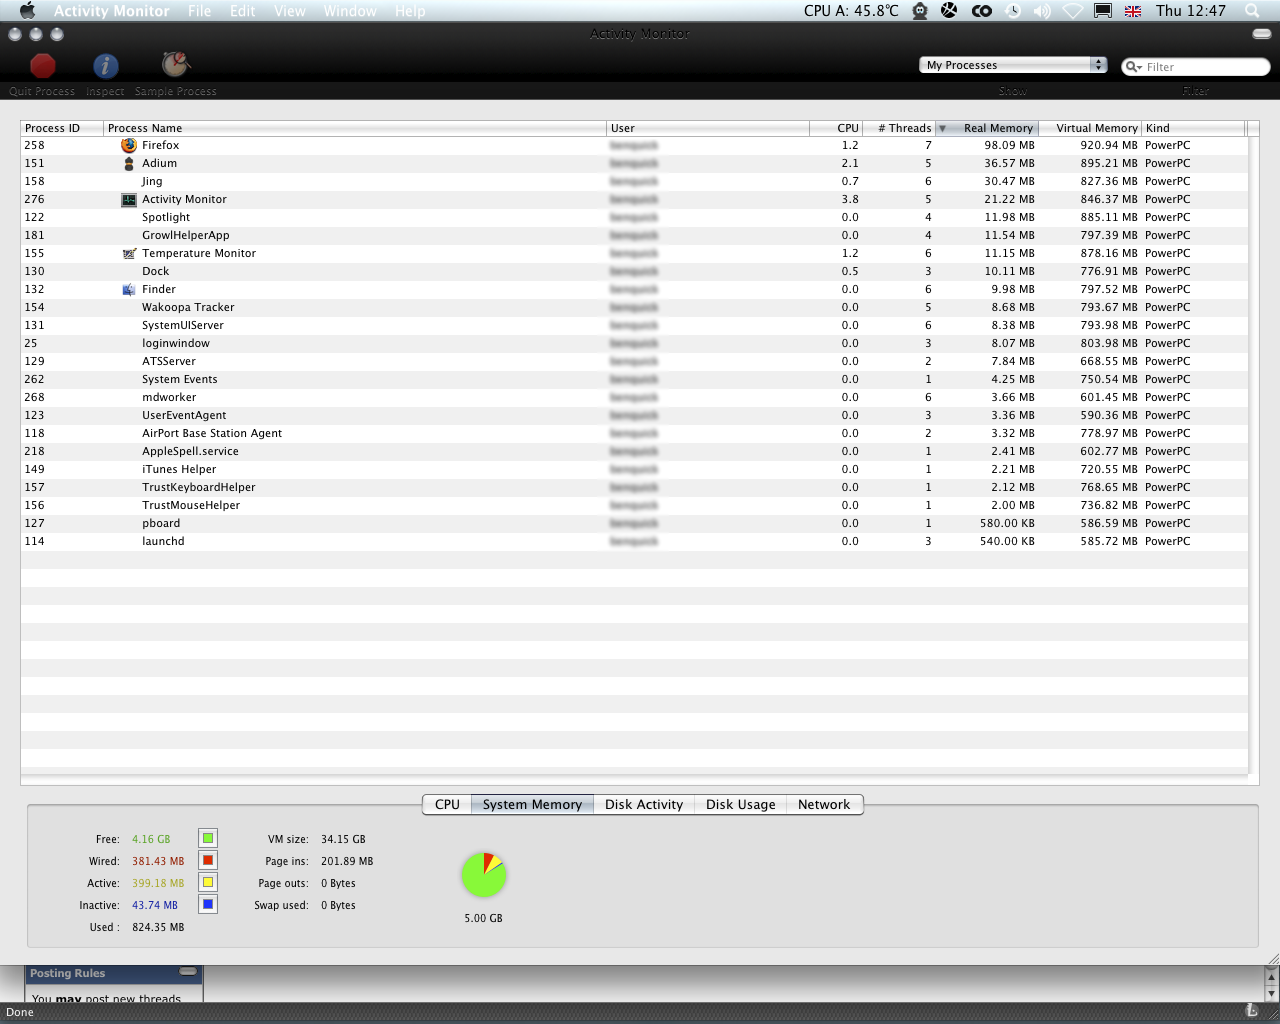Select the iTunes Helper process row
This screenshot has height=1024, width=1280.
634,469
